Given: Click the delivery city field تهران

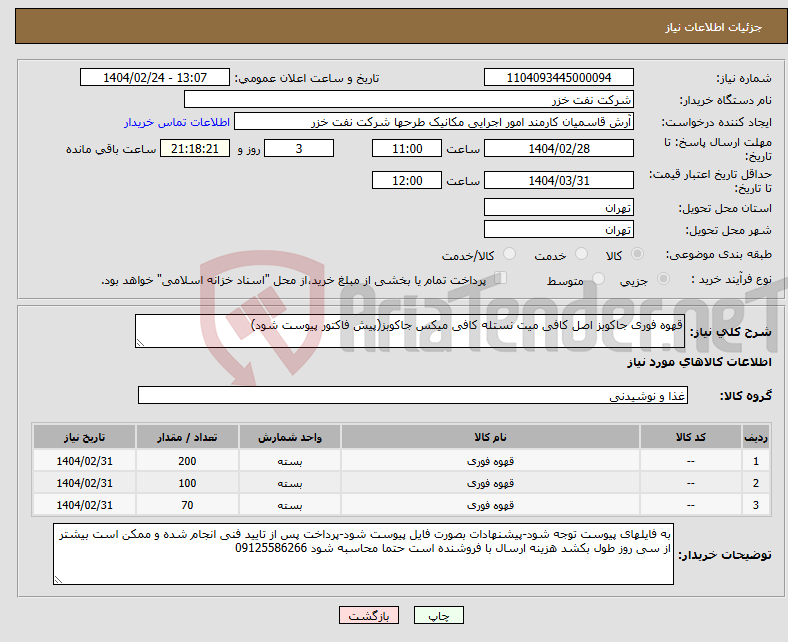Looking at the screenshot, I should [x=559, y=229].
